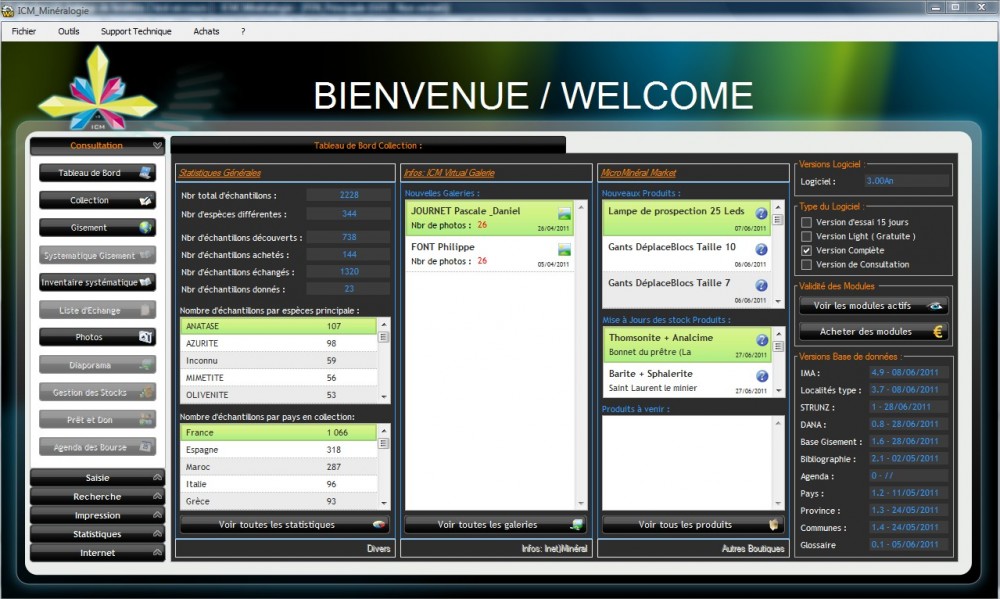The width and height of the screenshot is (1000, 599).
Task: Open the Fichier menu
Action: point(24,31)
